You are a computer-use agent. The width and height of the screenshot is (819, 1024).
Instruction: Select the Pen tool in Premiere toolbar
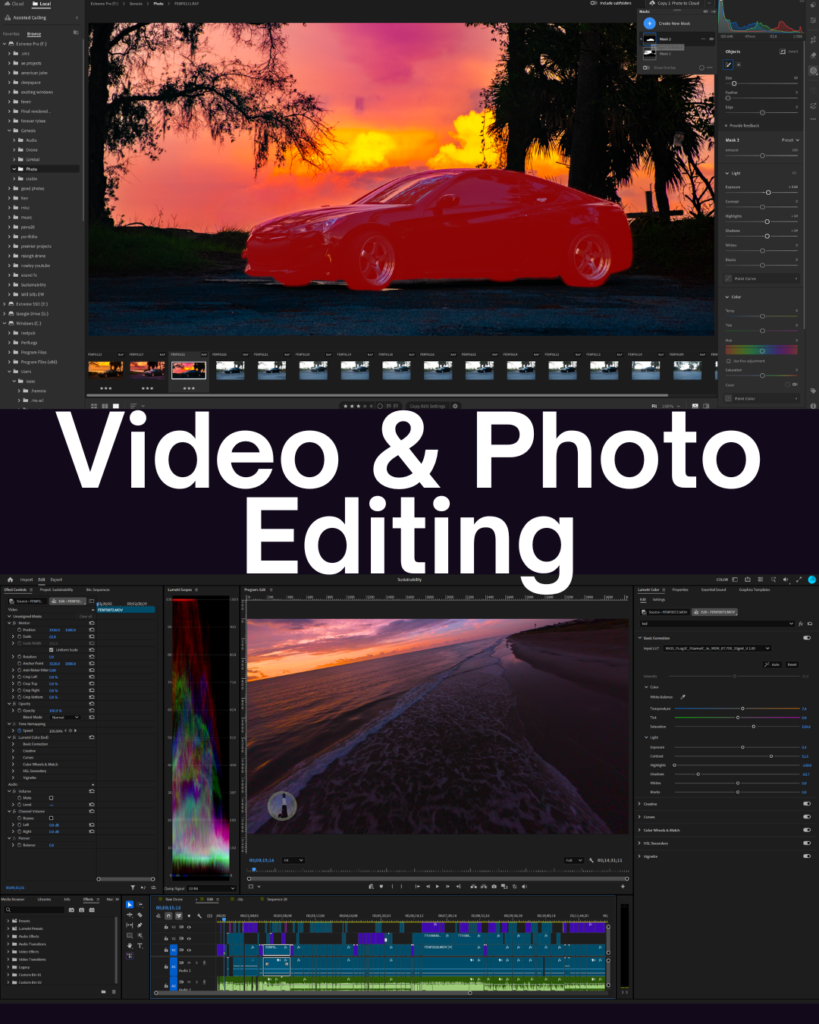point(140,925)
